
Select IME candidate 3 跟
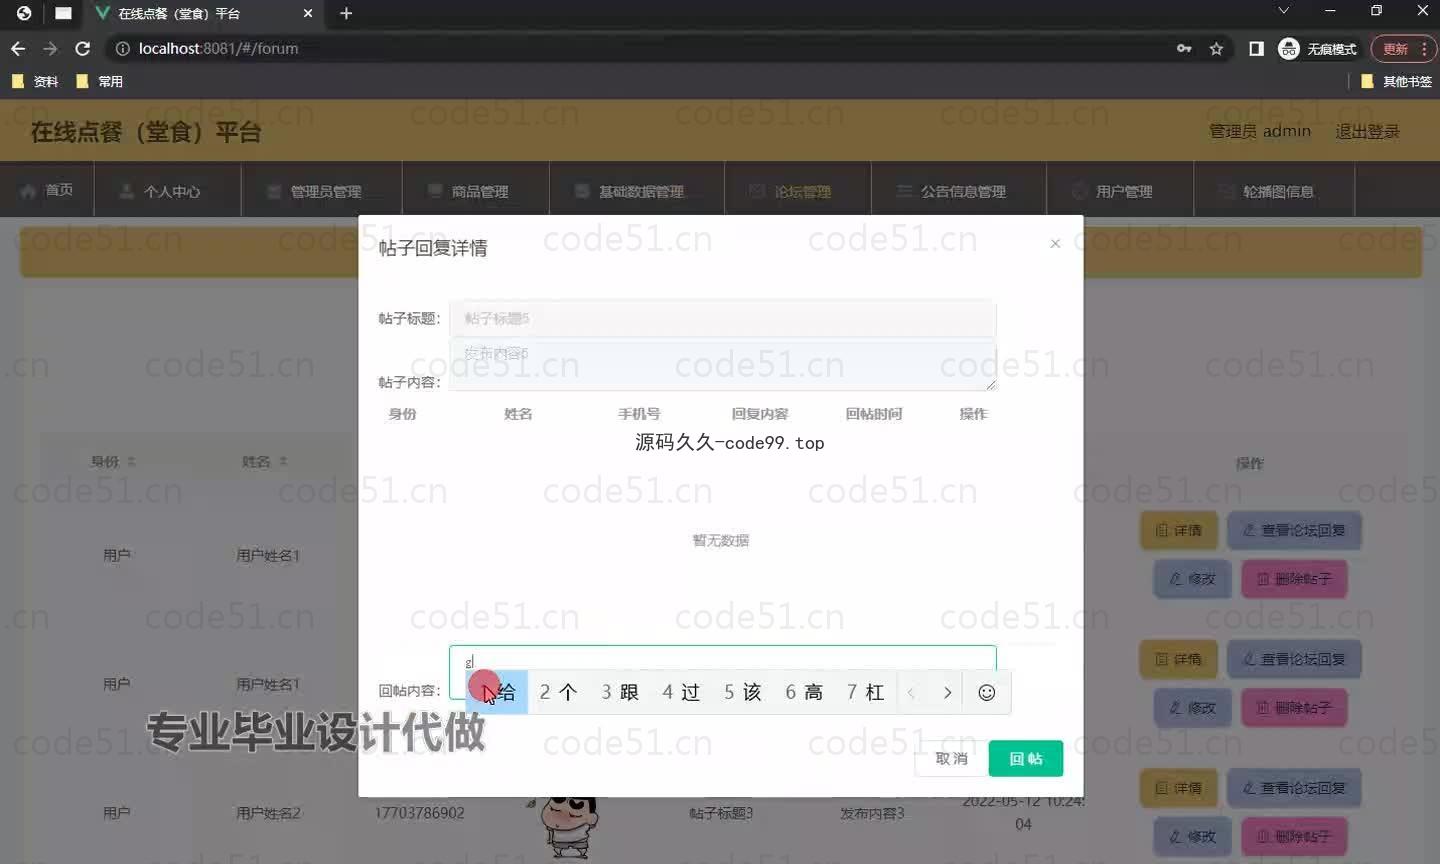(619, 692)
